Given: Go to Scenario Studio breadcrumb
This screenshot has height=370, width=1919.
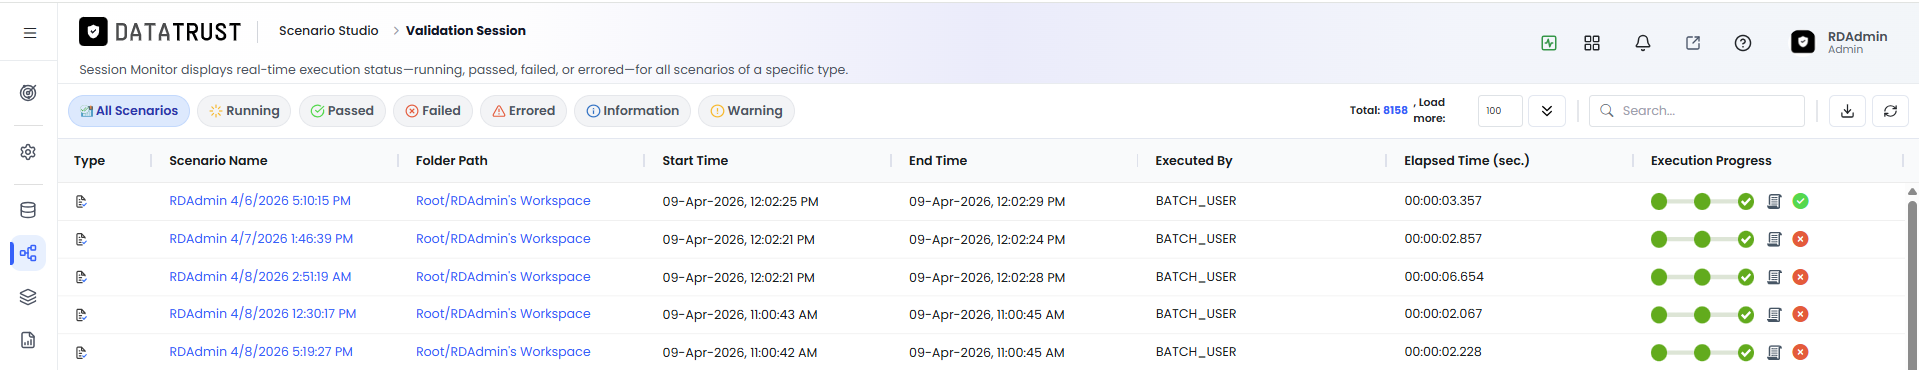Looking at the screenshot, I should (x=329, y=31).
